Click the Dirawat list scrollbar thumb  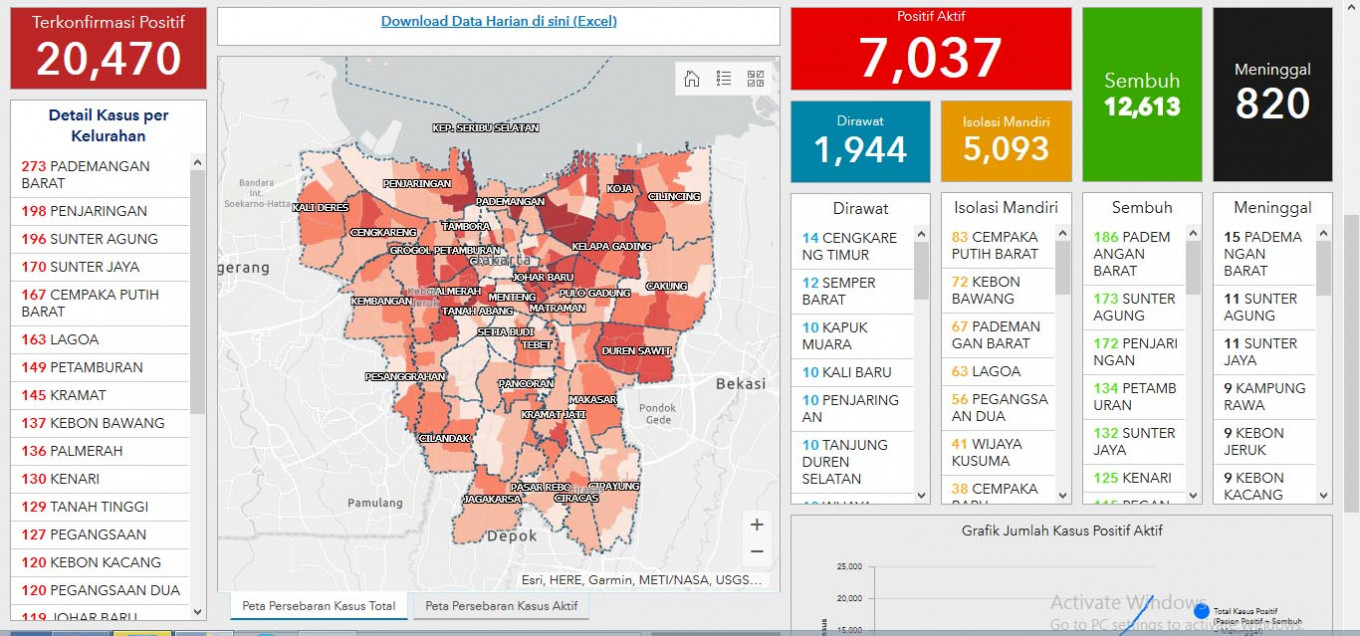[x=922, y=270]
